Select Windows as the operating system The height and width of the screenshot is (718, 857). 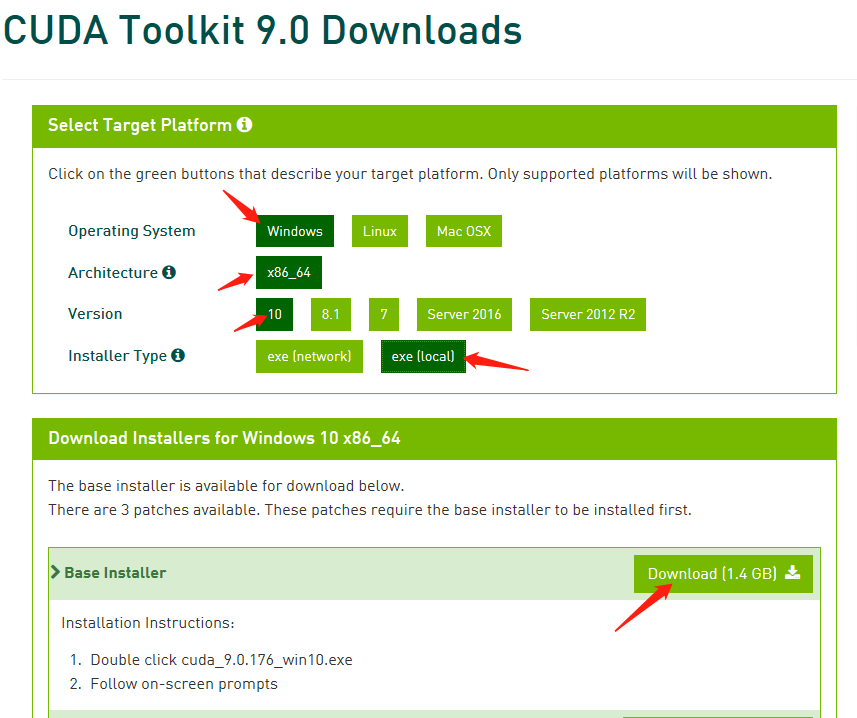(x=295, y=231)
